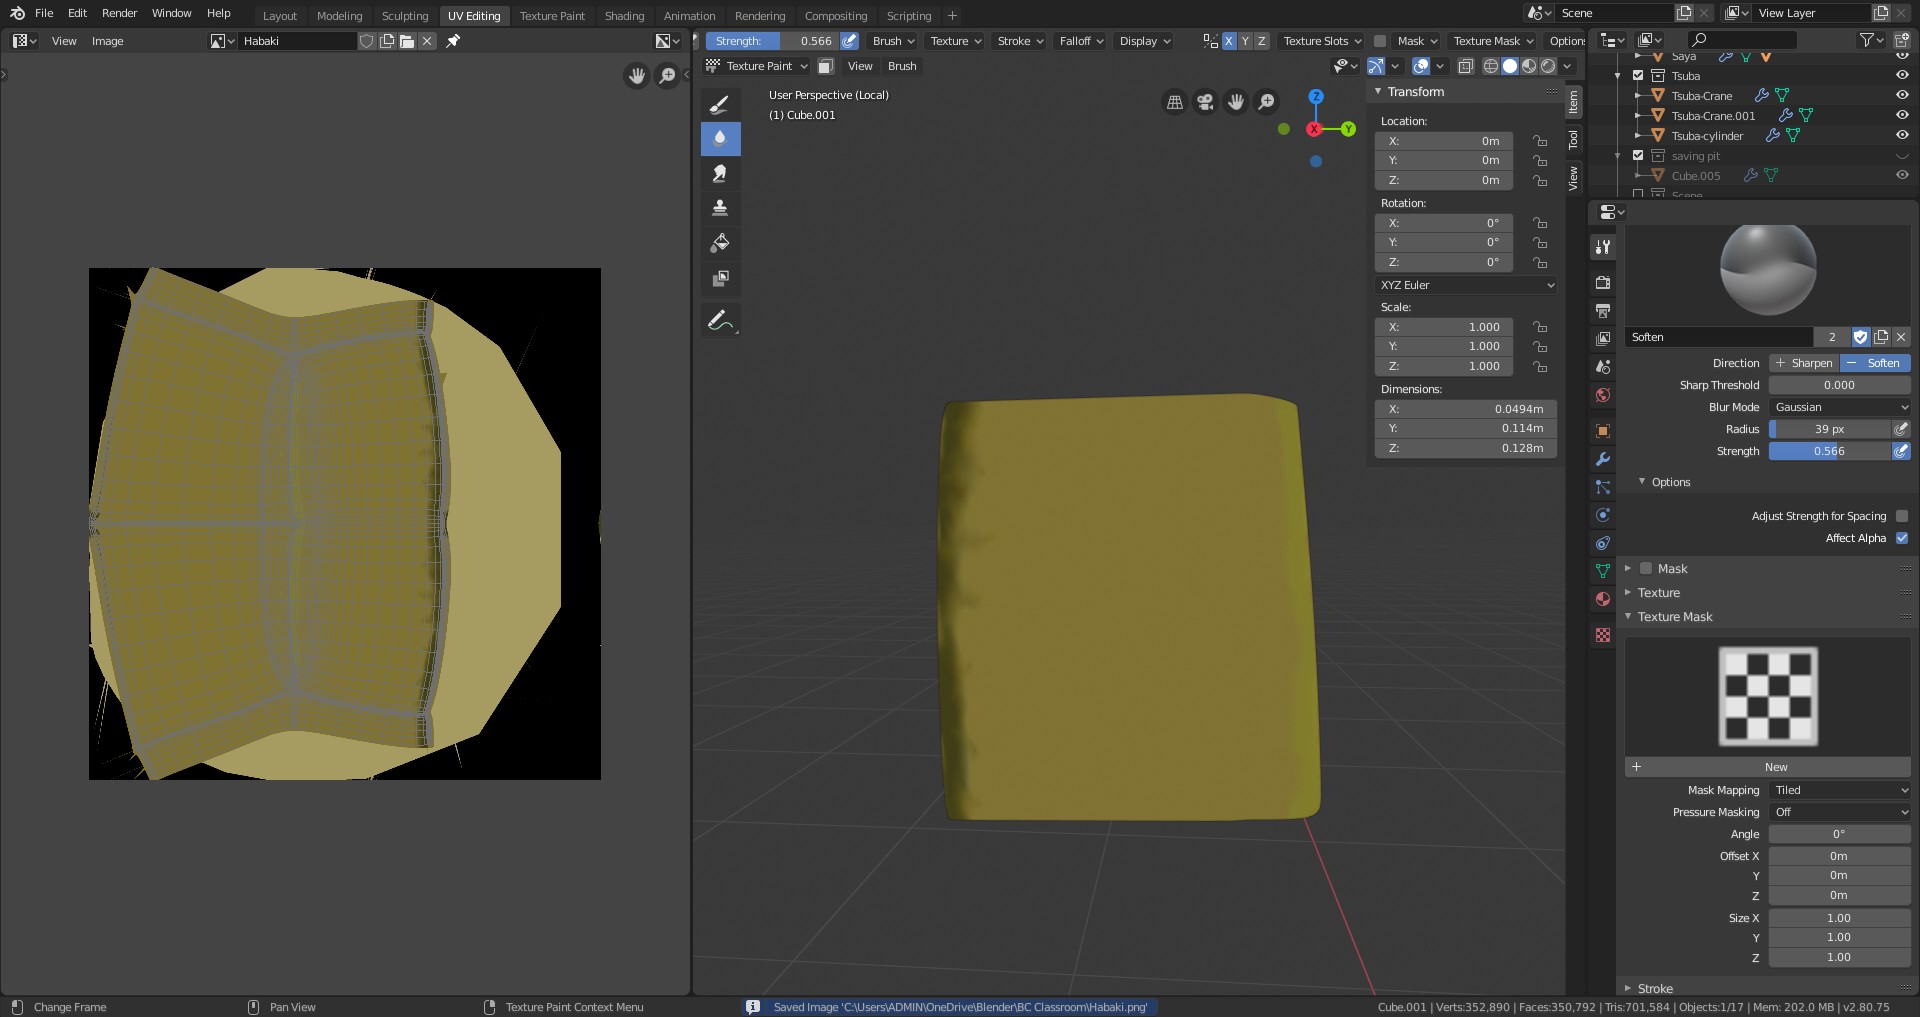Open Physics properties tab
Image resolution: width=1920 pixels, height=1017 pixels.
point(1603,515)
